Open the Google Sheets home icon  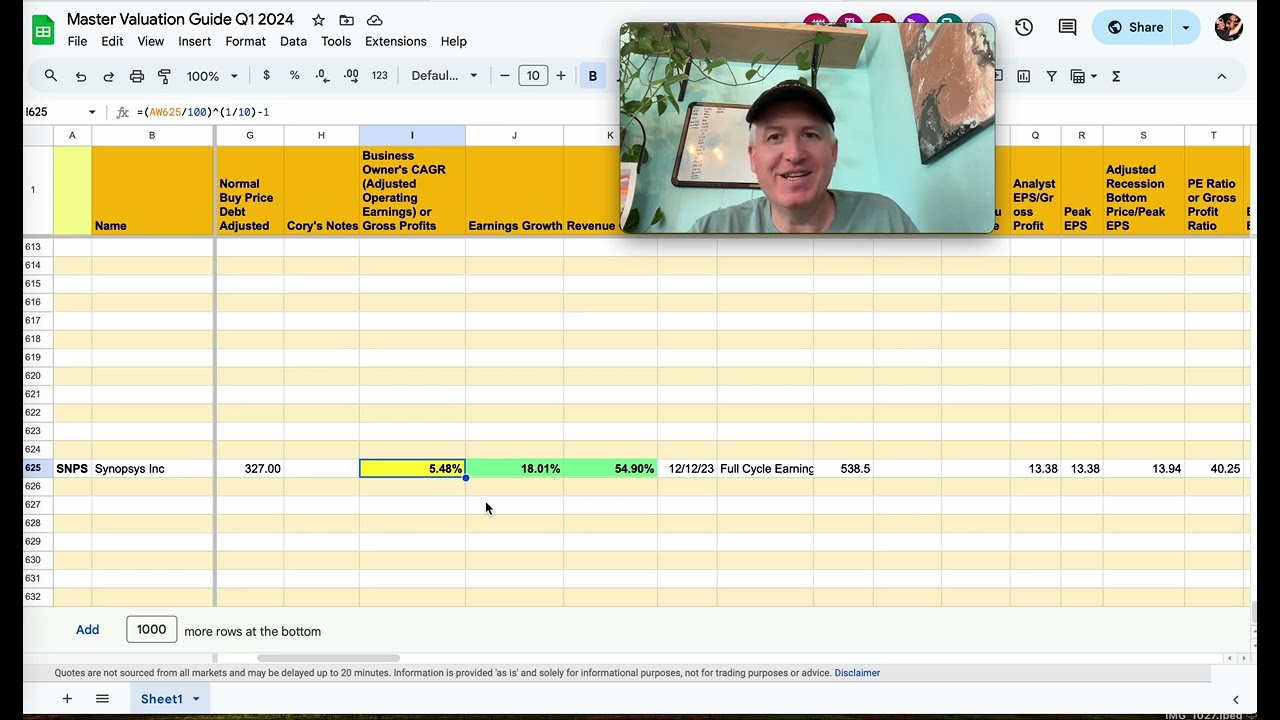[x=43, y=30]
